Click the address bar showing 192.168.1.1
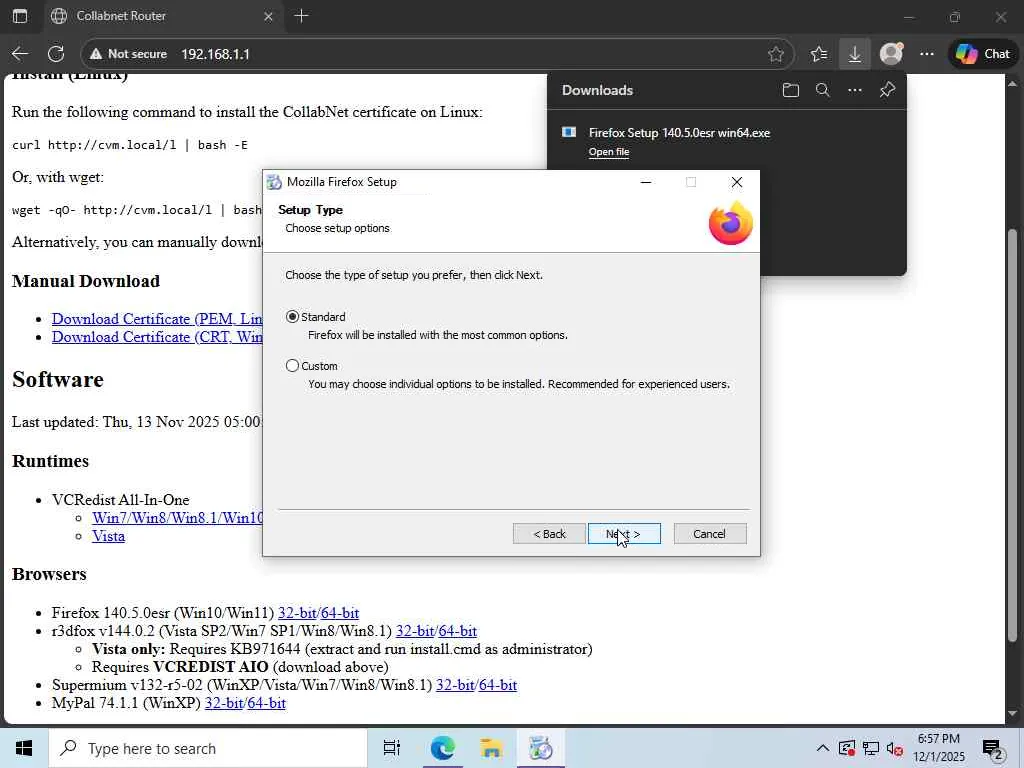The width and height of the screenshot is (1024, 768). click(x=215, y=54)
